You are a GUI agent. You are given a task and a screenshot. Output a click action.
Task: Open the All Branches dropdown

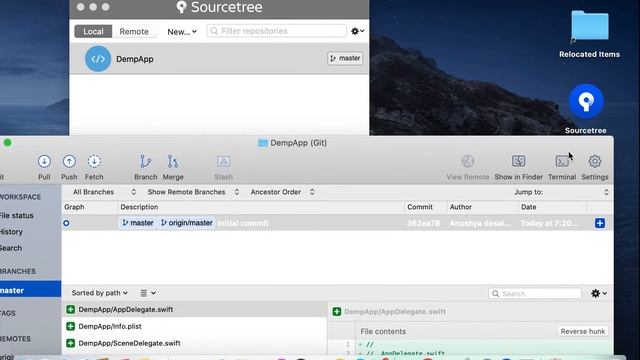point(104,192)
